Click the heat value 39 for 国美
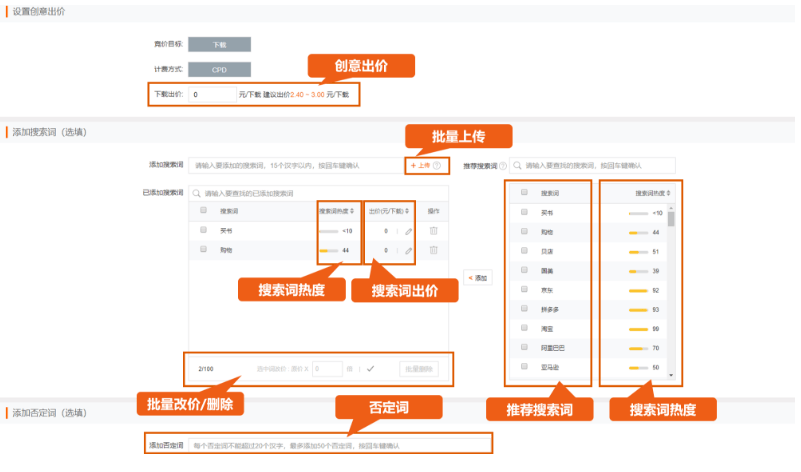 coord(655,271)
